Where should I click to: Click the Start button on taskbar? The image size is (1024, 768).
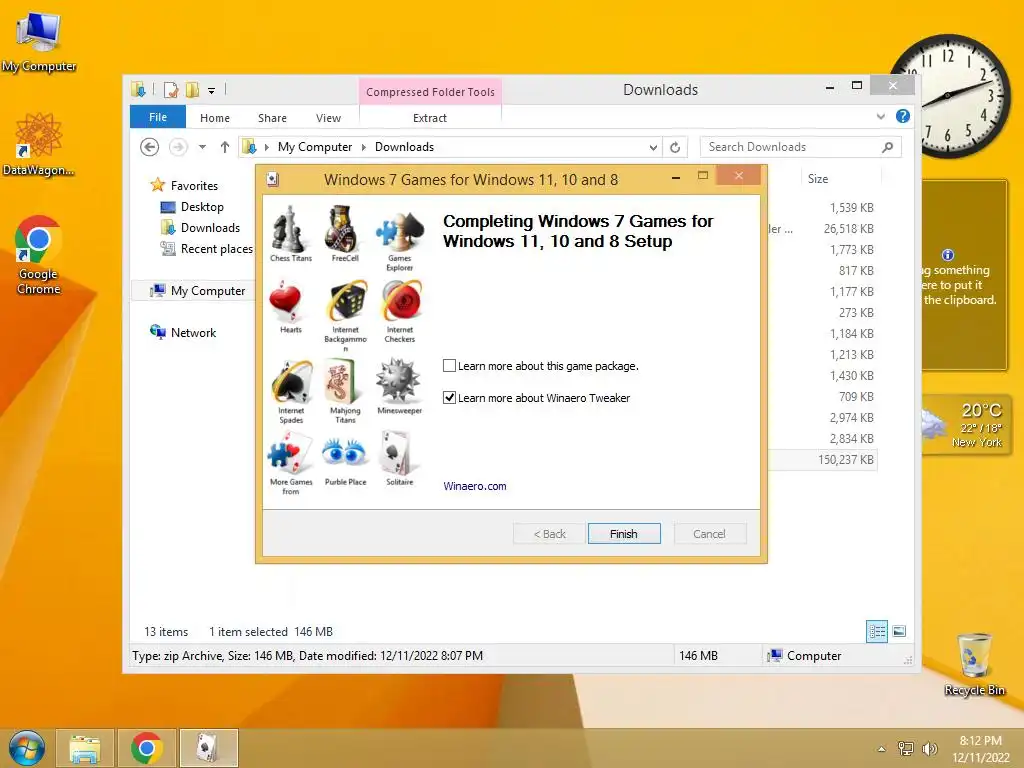pyautogui.click(x=27, y=748)
